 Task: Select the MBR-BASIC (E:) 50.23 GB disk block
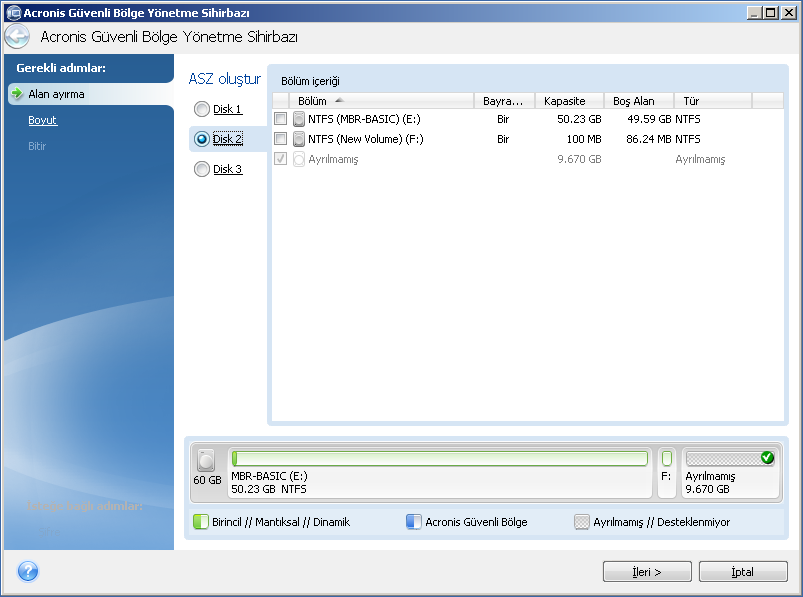point(440,472)
